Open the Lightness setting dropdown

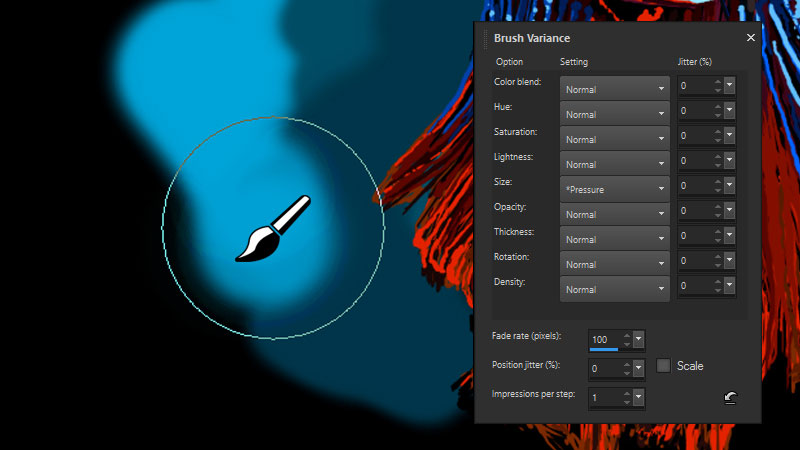point(615,164)
